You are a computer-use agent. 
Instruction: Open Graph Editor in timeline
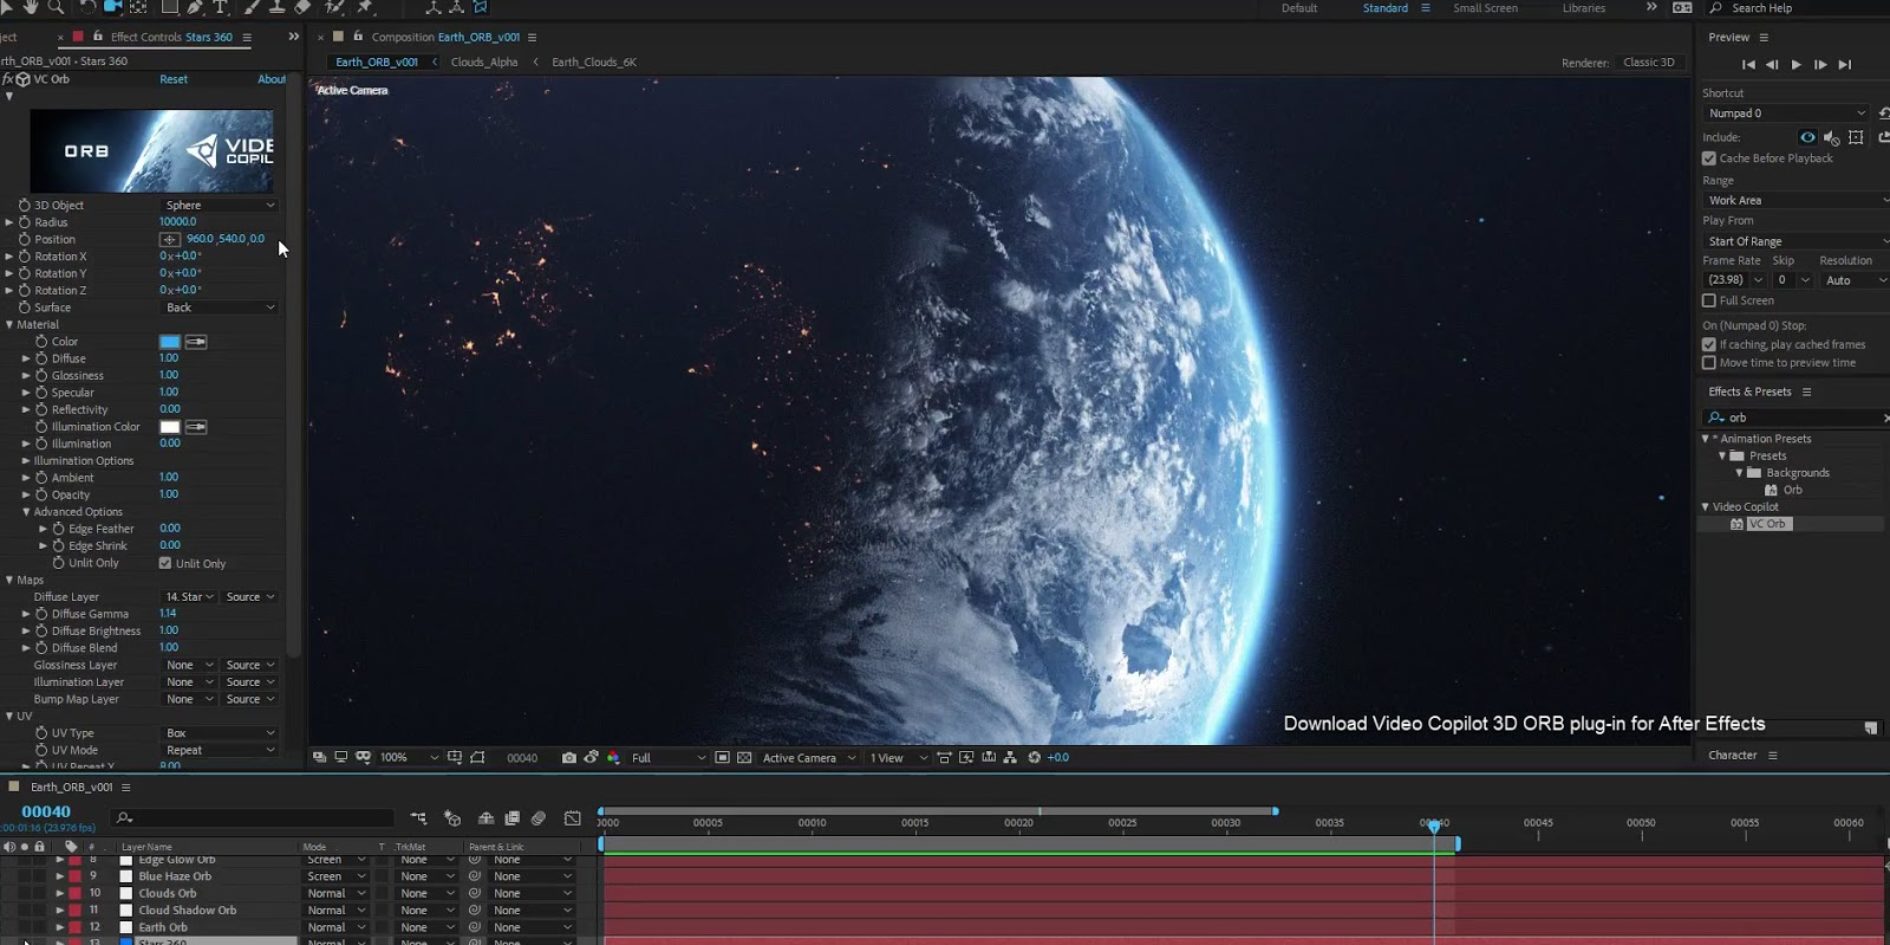point(572,818)
